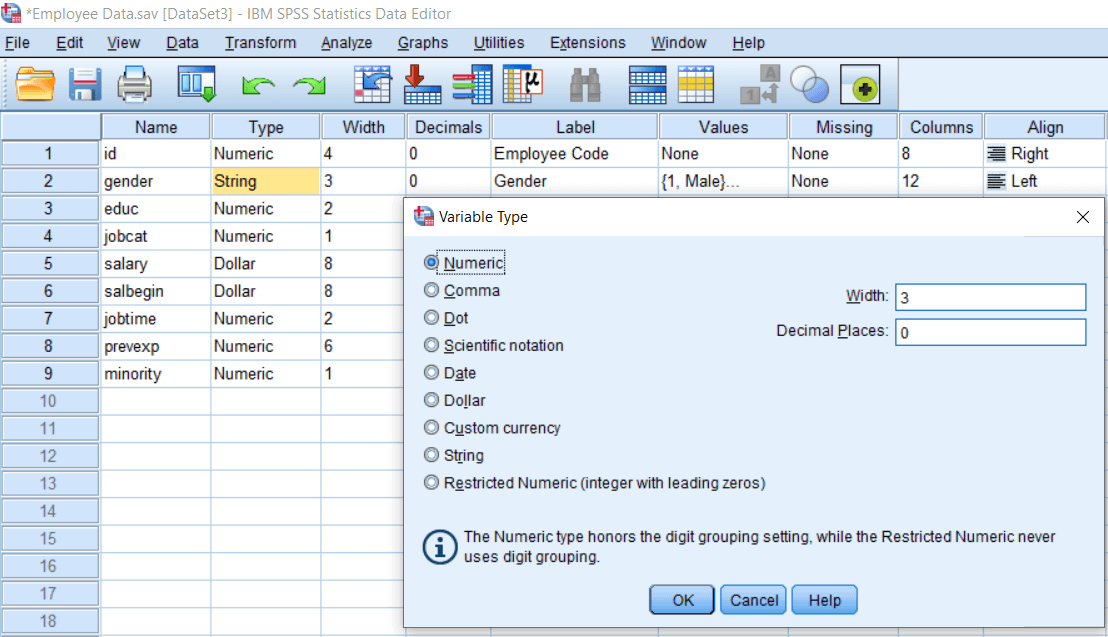The image size is (1108, 637).
Task: Open the Transform menu
Action: 261,43
